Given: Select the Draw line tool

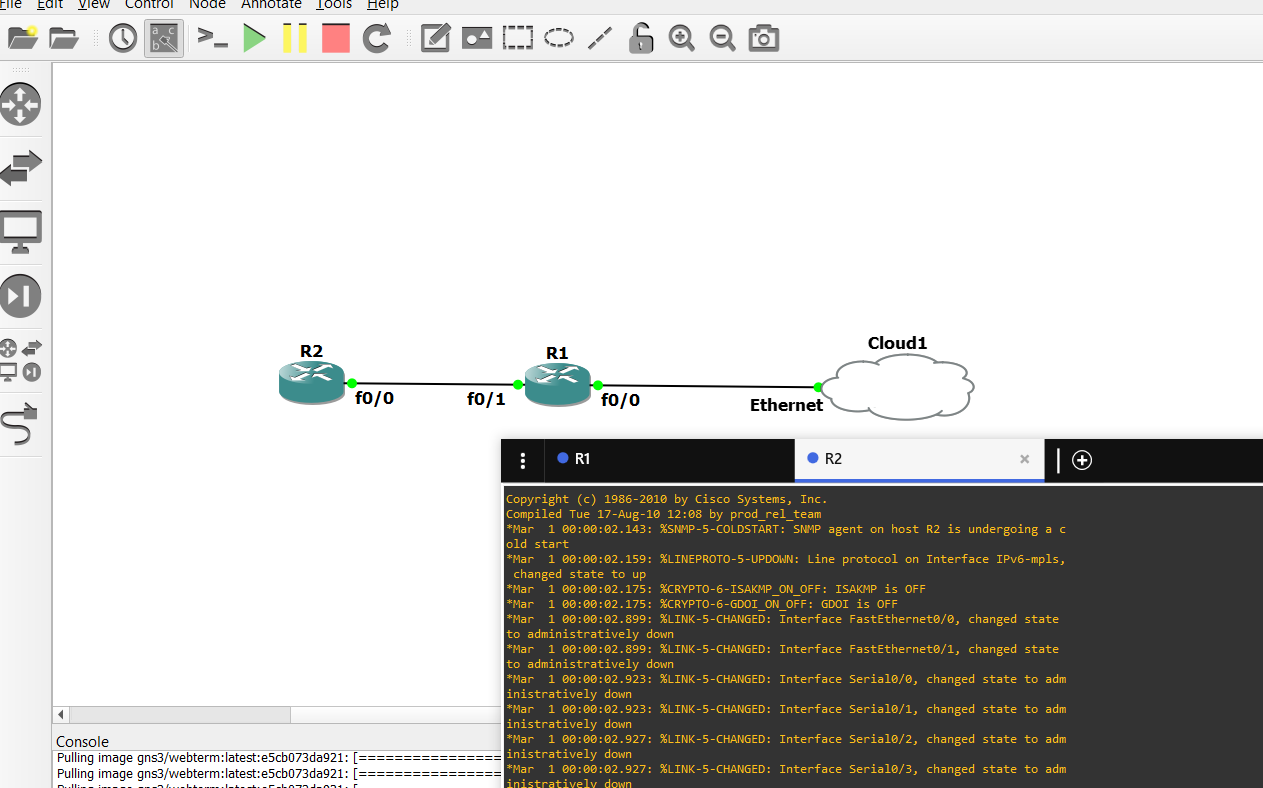Looking at the screenshot, I should click(599, 38).
